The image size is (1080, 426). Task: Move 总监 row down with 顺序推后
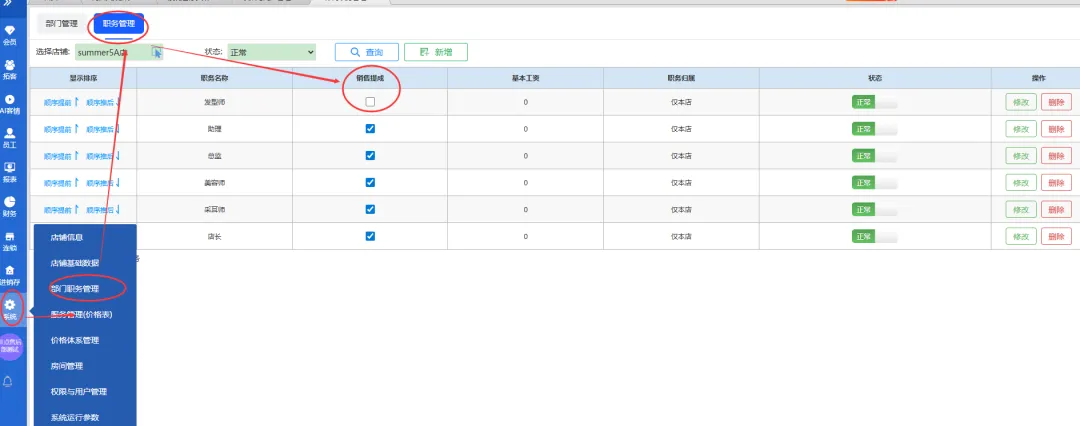coord(103,156)
